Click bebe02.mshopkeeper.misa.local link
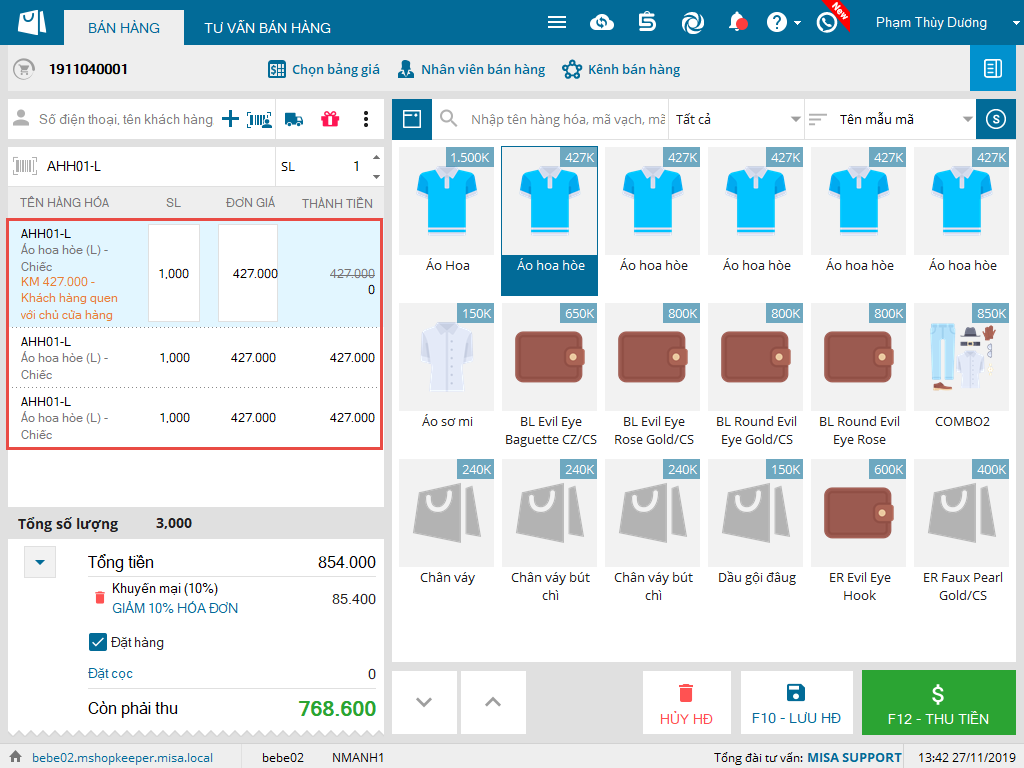The height and width of the screenshot is (768, 1024). pyautogui.click(x=122, y=758)
